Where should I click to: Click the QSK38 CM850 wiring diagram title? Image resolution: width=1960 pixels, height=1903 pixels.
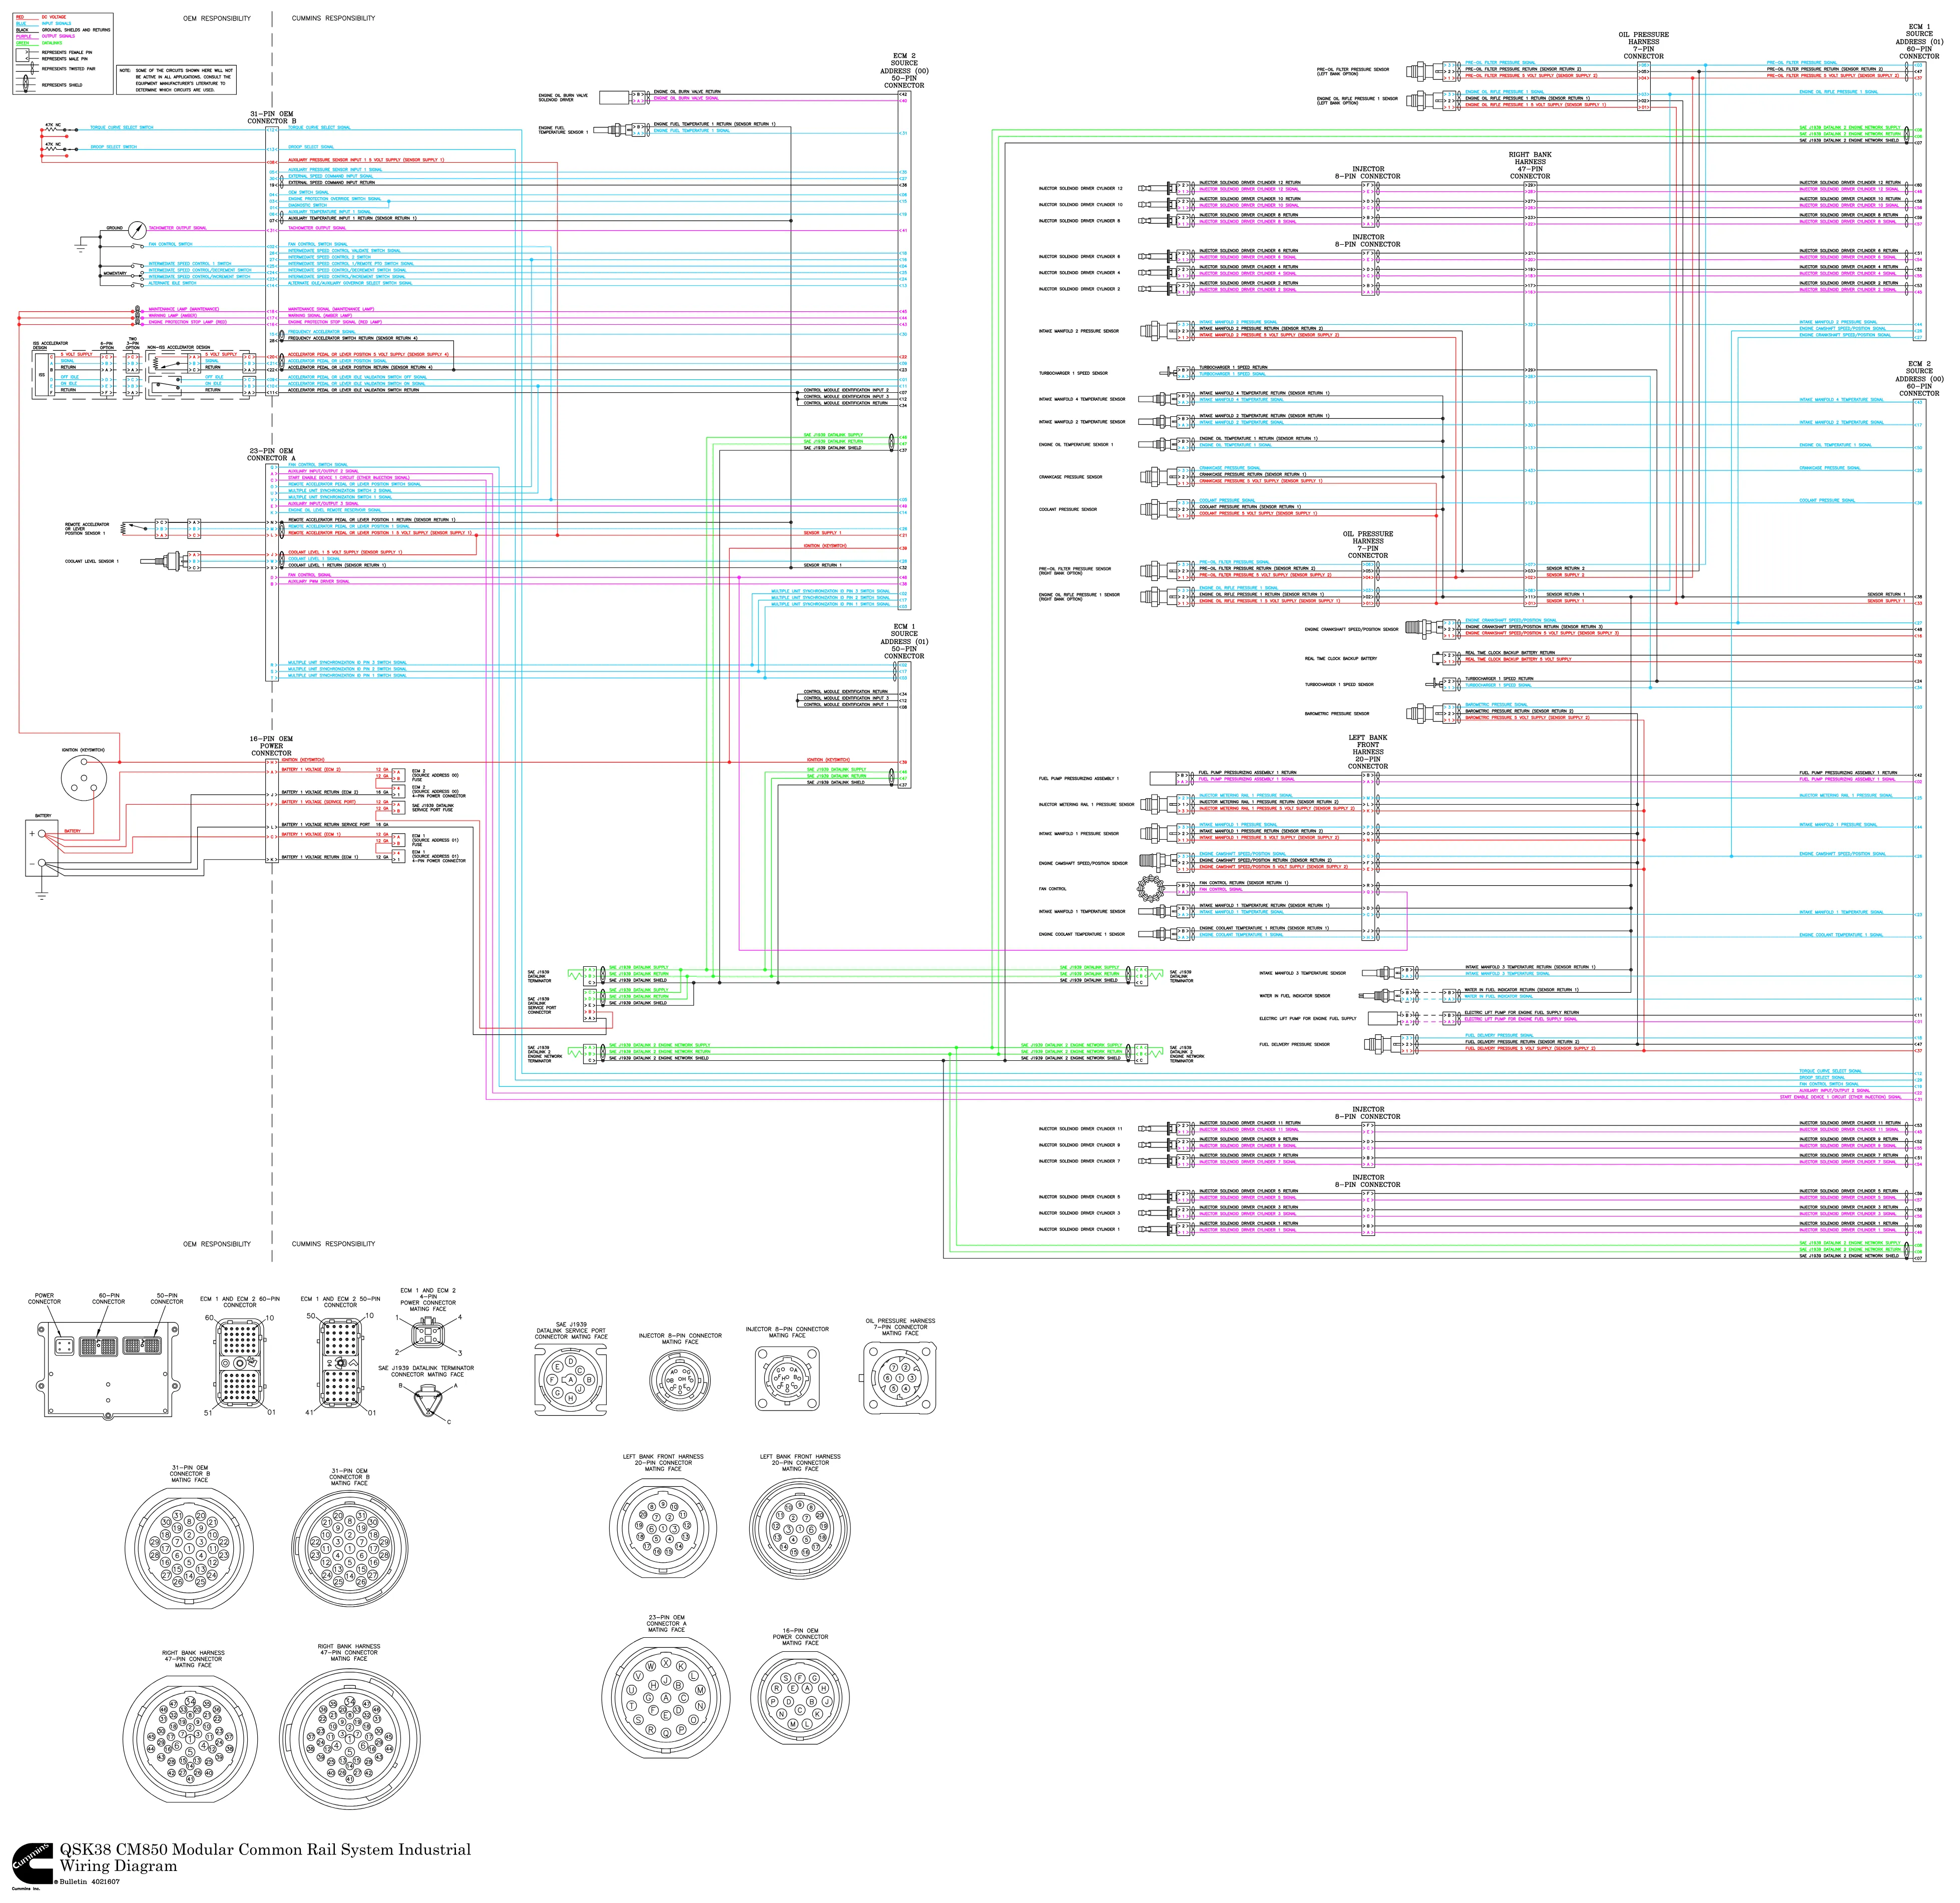pos(265,1857)
